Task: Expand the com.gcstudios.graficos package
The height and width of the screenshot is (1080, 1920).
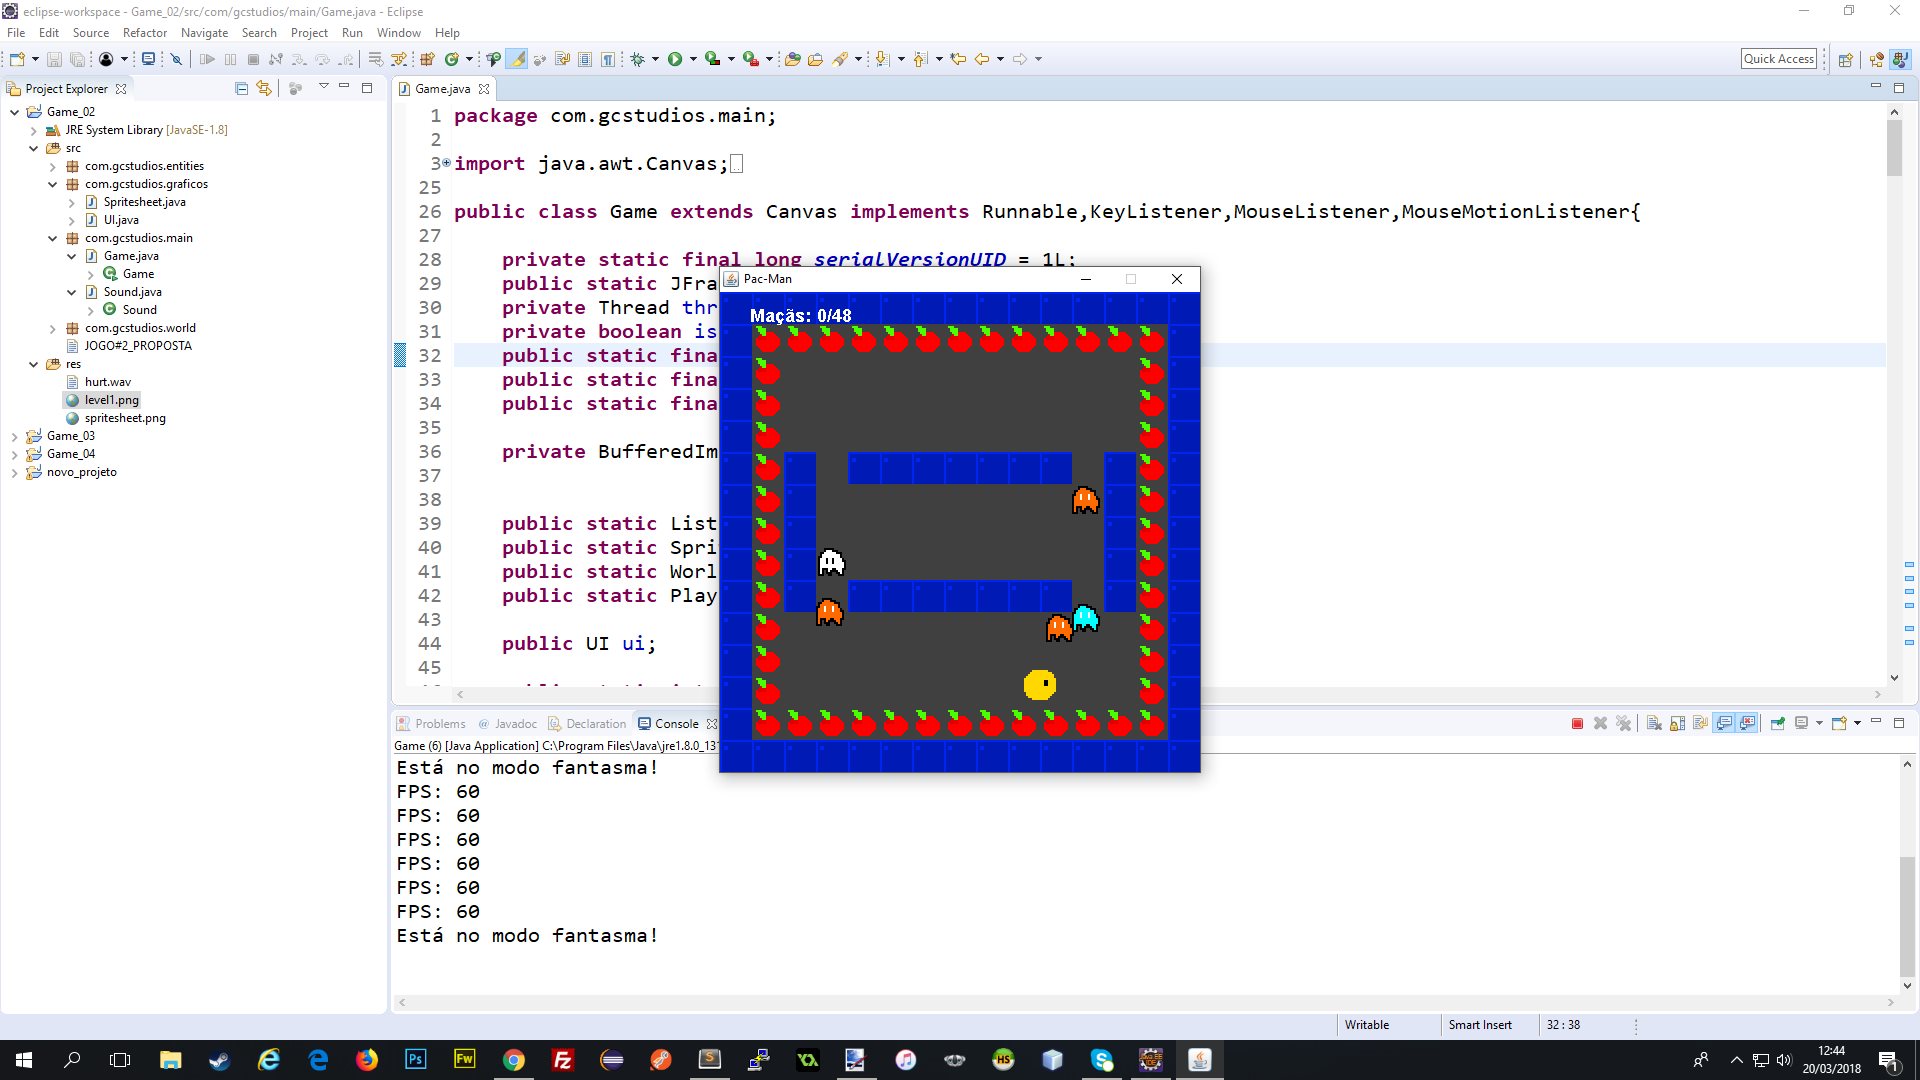Action: 50,183
